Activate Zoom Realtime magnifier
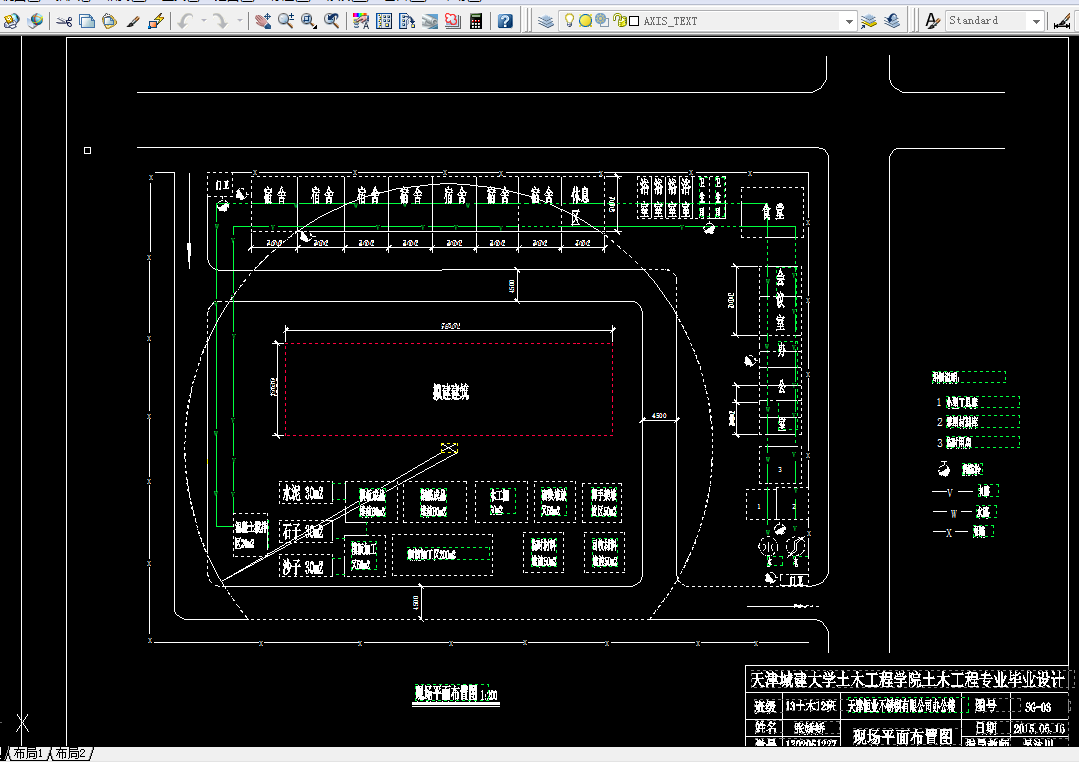The image size is (1079, 762). tap(286, 21)
